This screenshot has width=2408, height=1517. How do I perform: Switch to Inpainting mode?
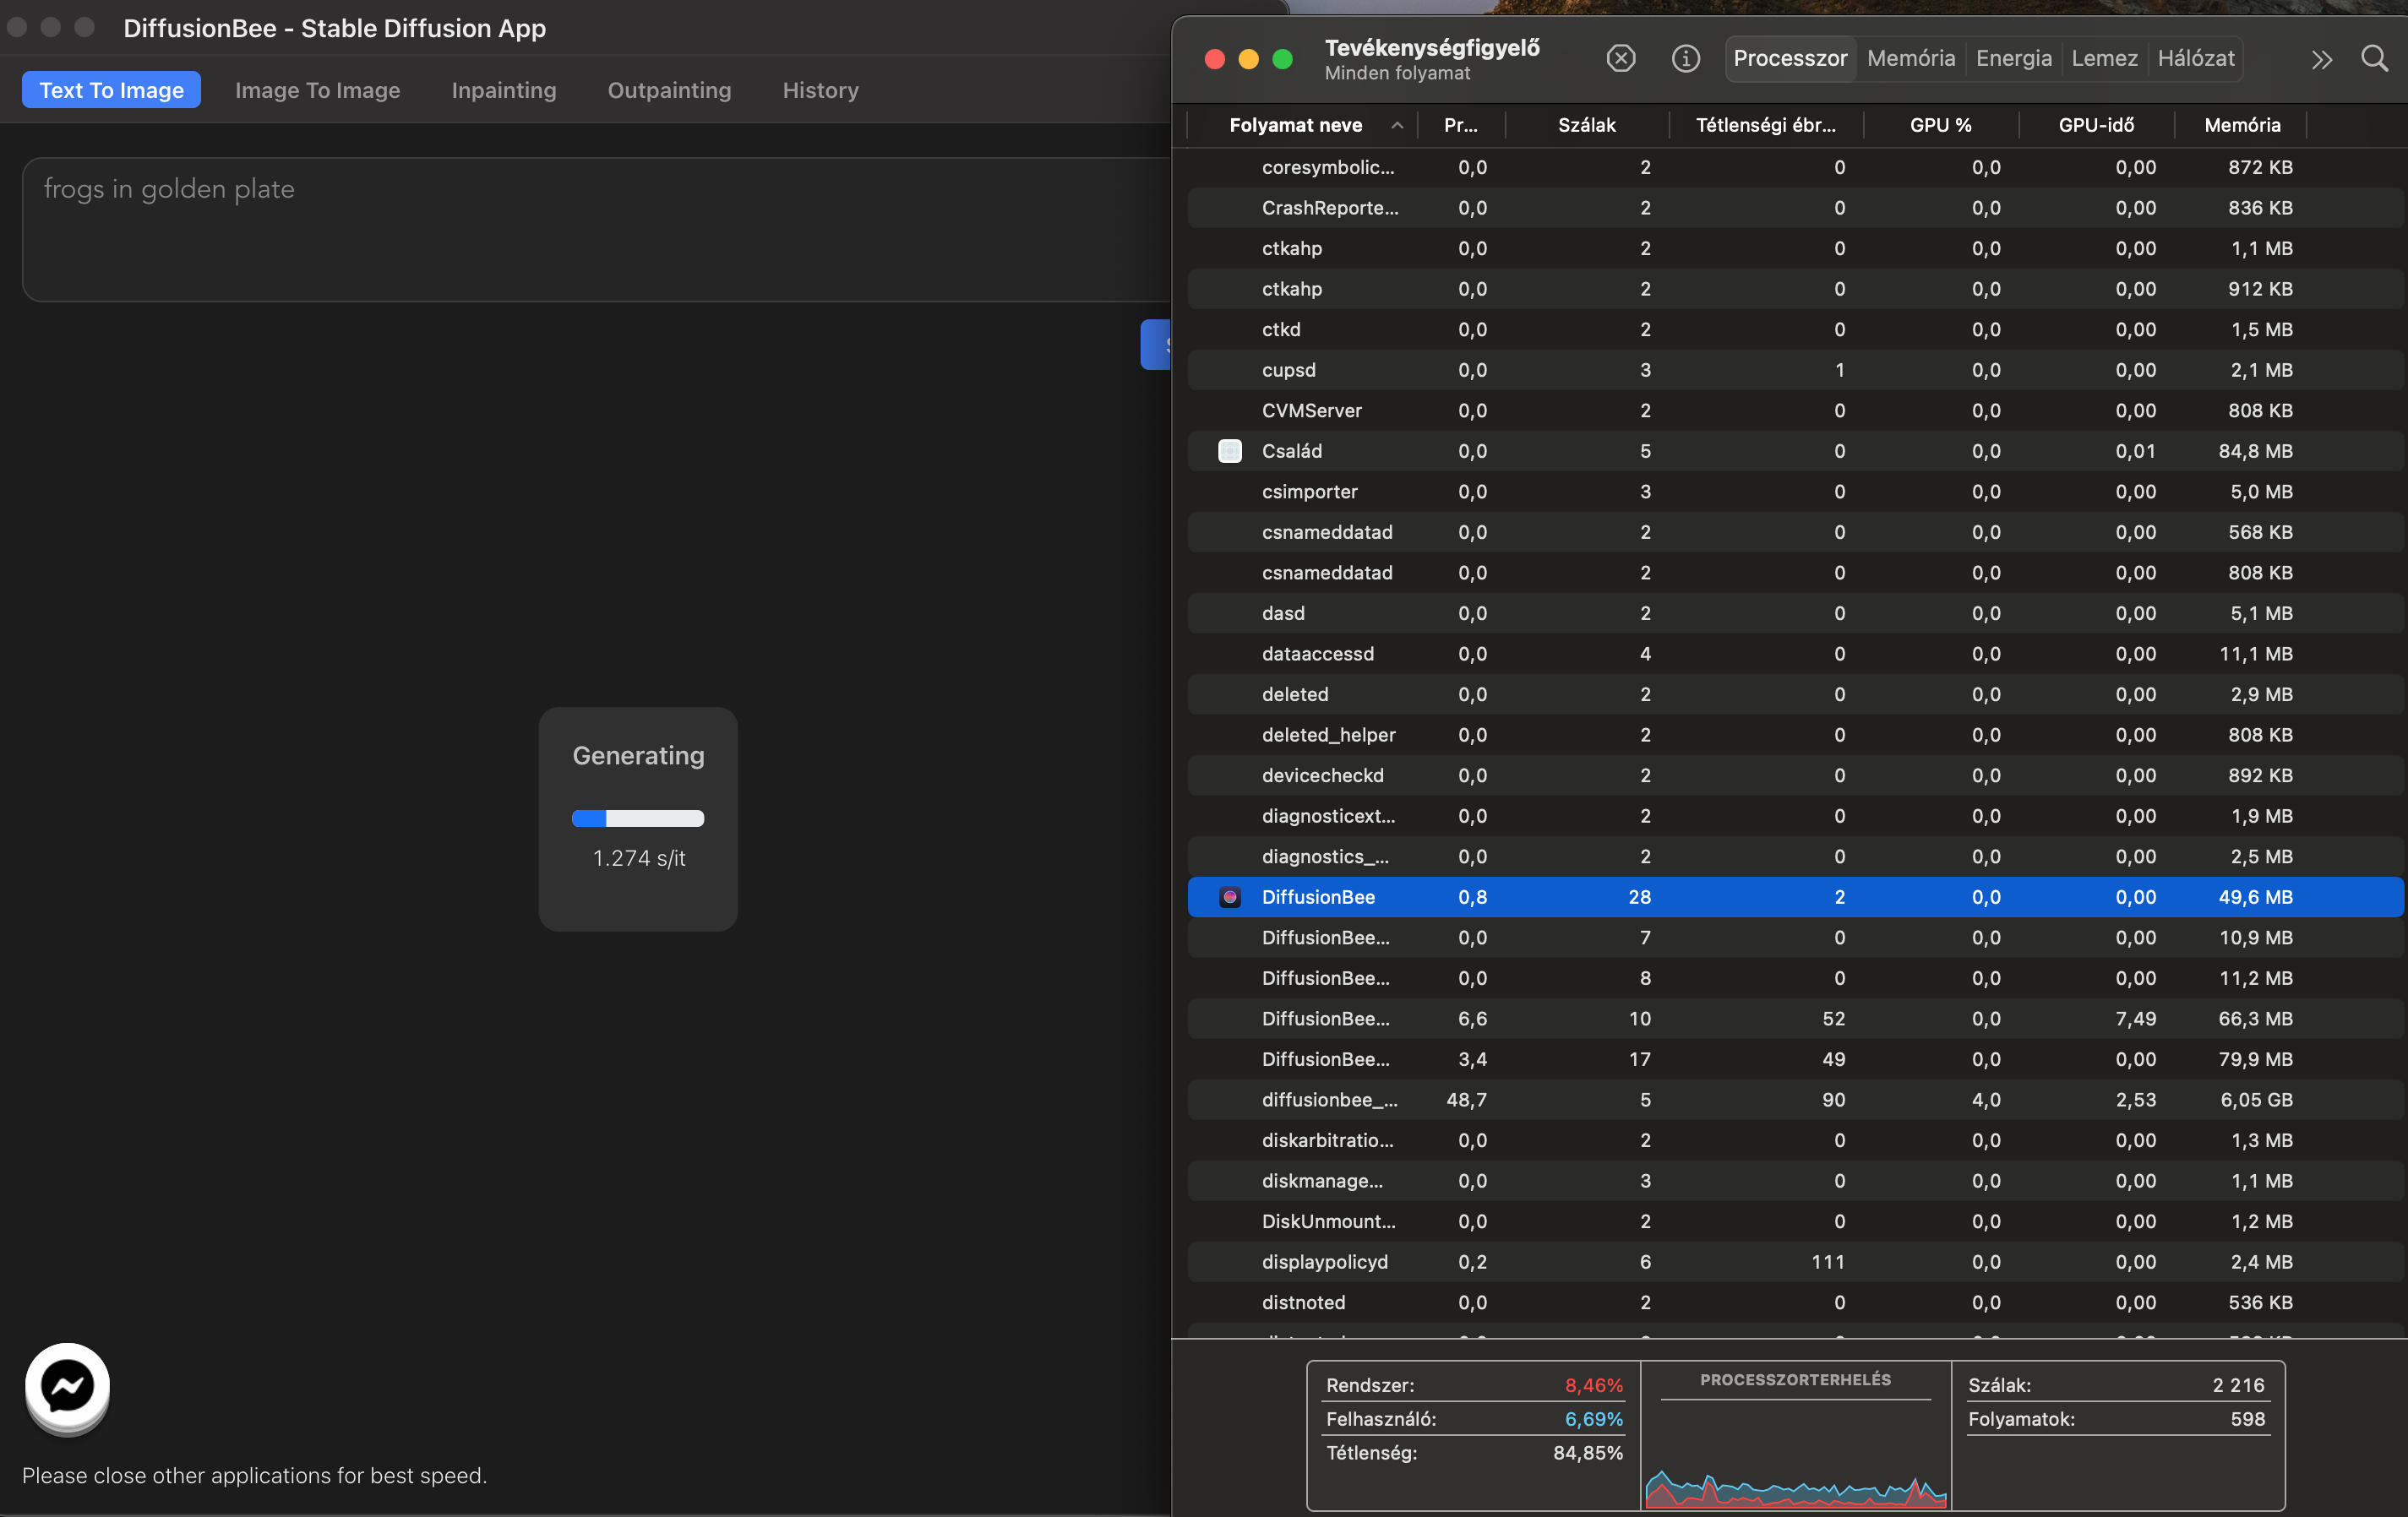(504, 90)
